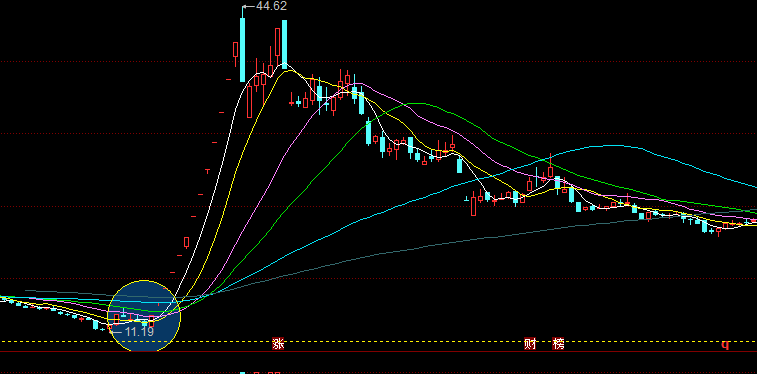Click the 涨 event marker icon
The image size is (757, 374).
[x=278, y=344]
